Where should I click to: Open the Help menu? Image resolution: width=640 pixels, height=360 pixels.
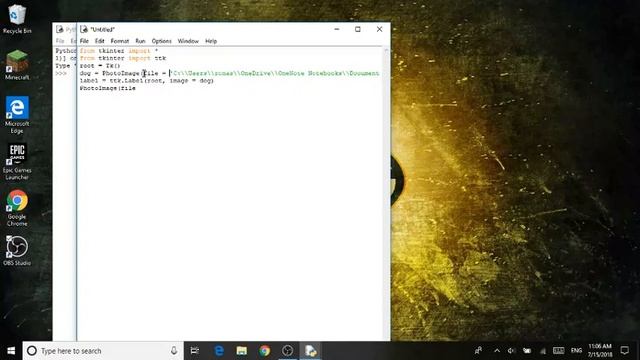[211, 41]
